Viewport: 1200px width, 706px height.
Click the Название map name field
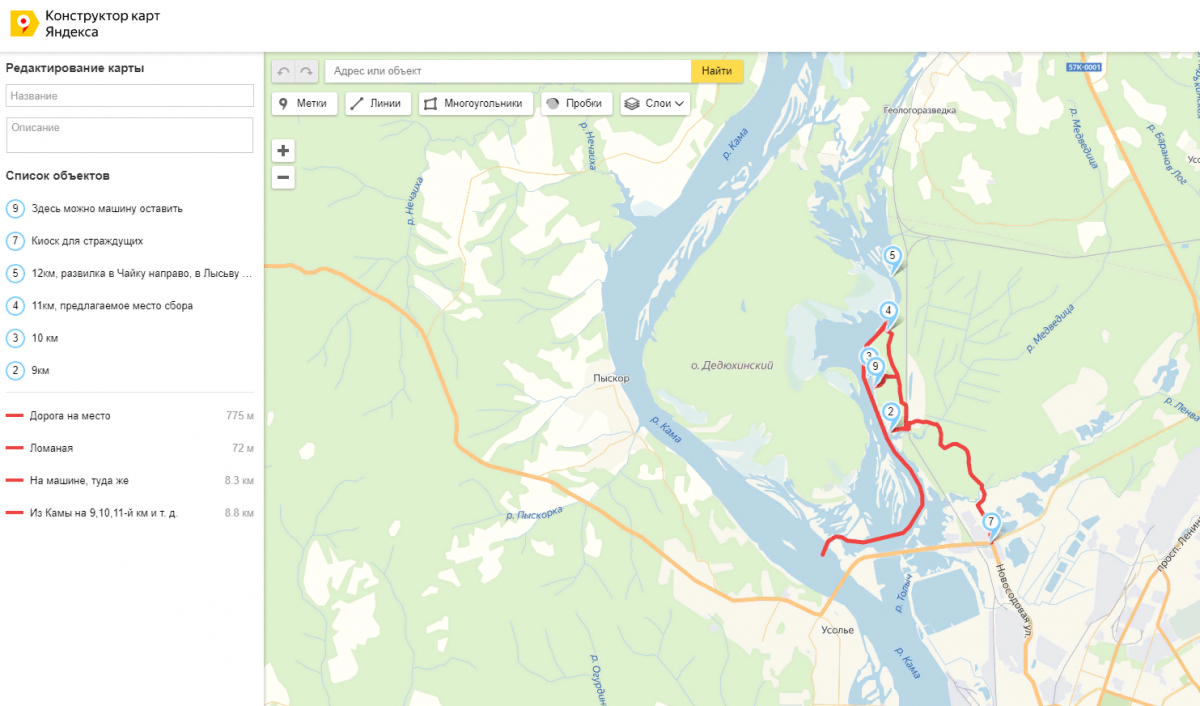pyautogui.click(x=130, y=95)
